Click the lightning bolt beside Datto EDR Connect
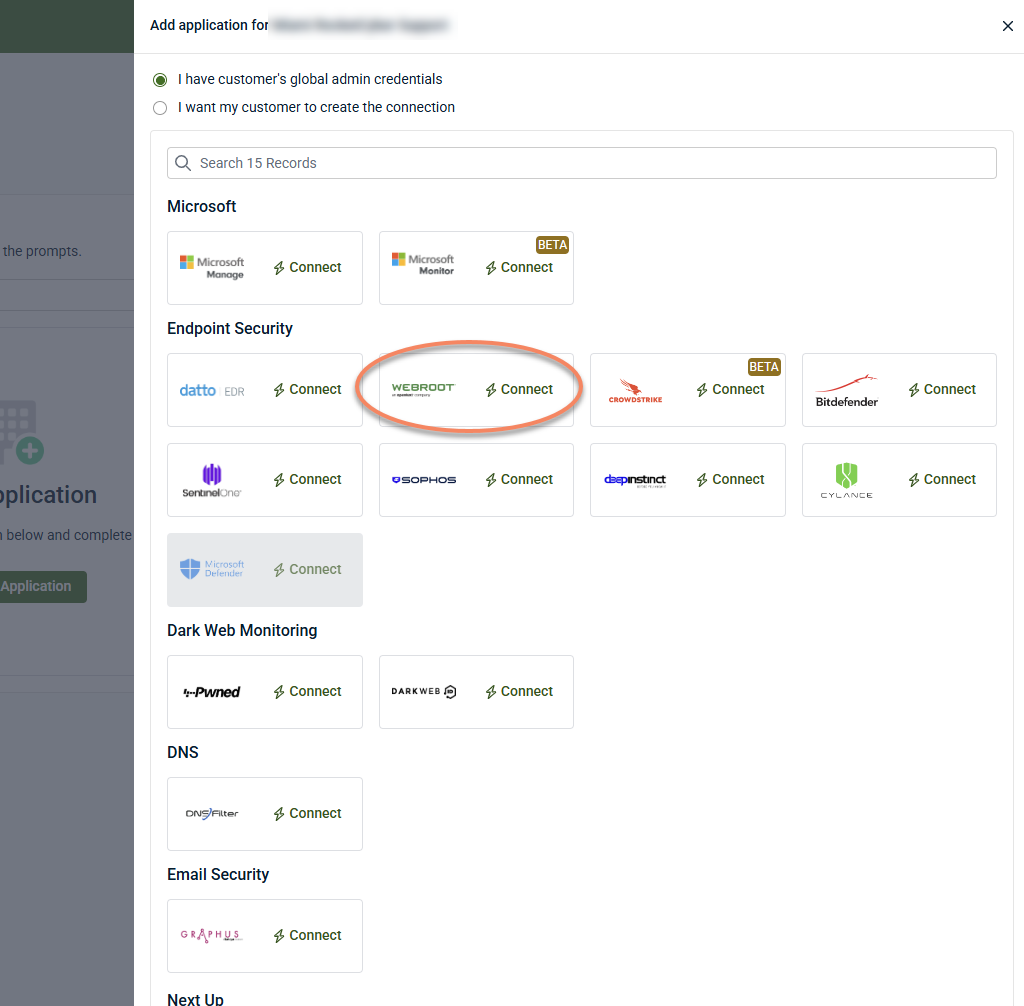The image size is (1024, 1006). pyautogui.click(x=279, y=390)
